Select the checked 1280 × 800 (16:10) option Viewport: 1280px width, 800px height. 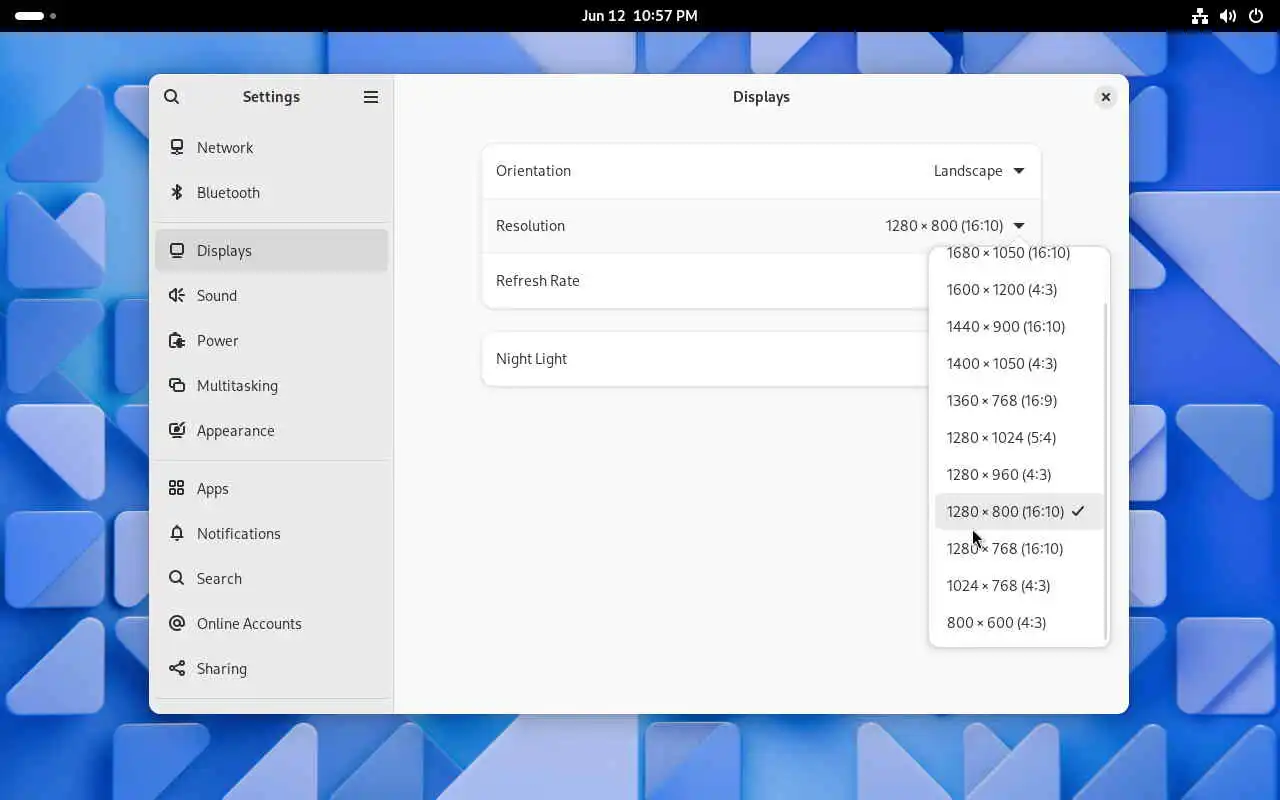tap(1019, 512)
